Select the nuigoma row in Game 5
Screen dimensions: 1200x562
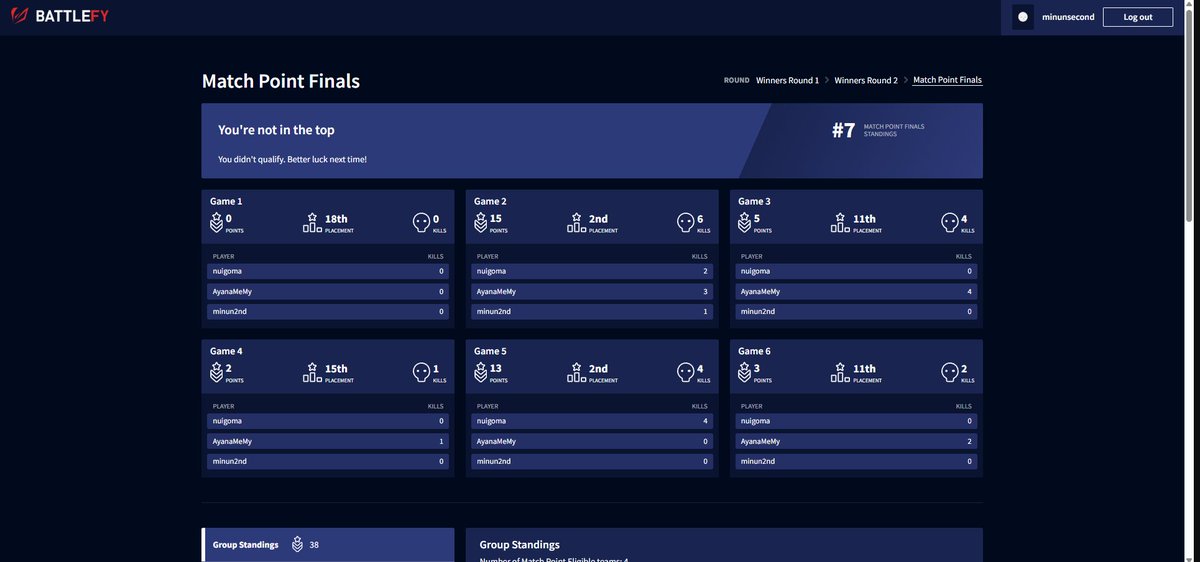[592, 421]
